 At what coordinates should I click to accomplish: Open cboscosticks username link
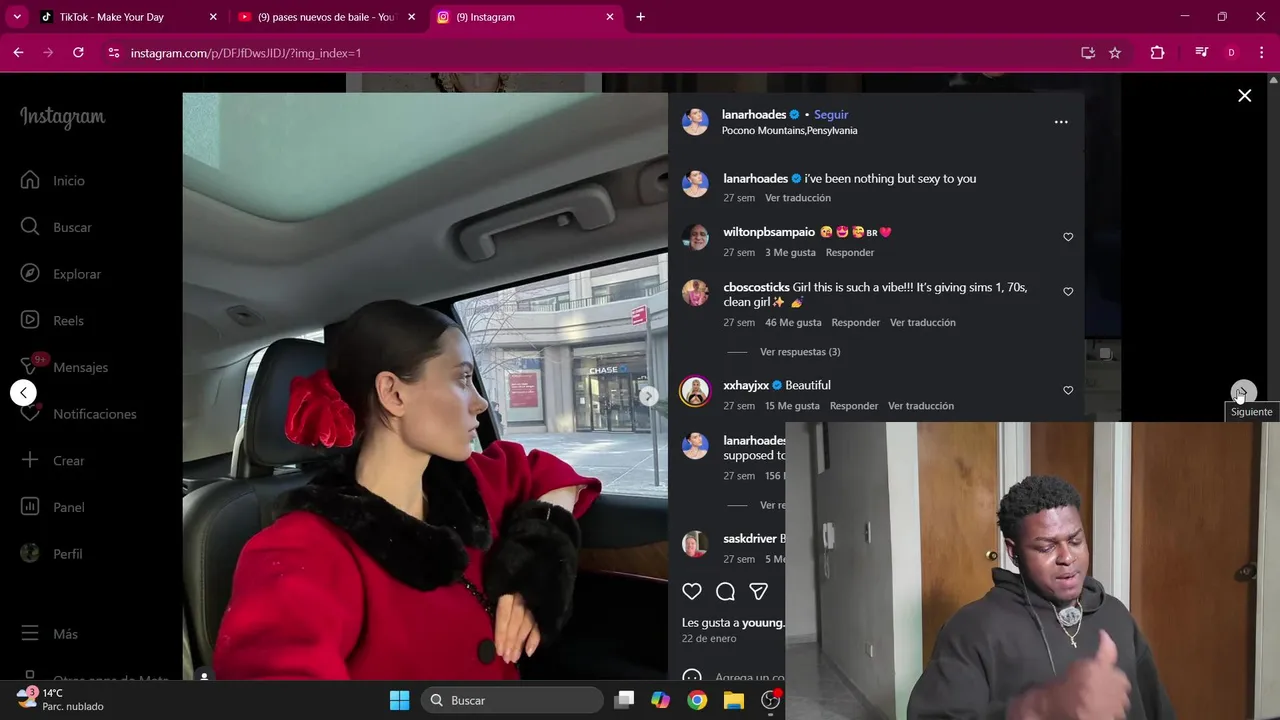point(756,288)
